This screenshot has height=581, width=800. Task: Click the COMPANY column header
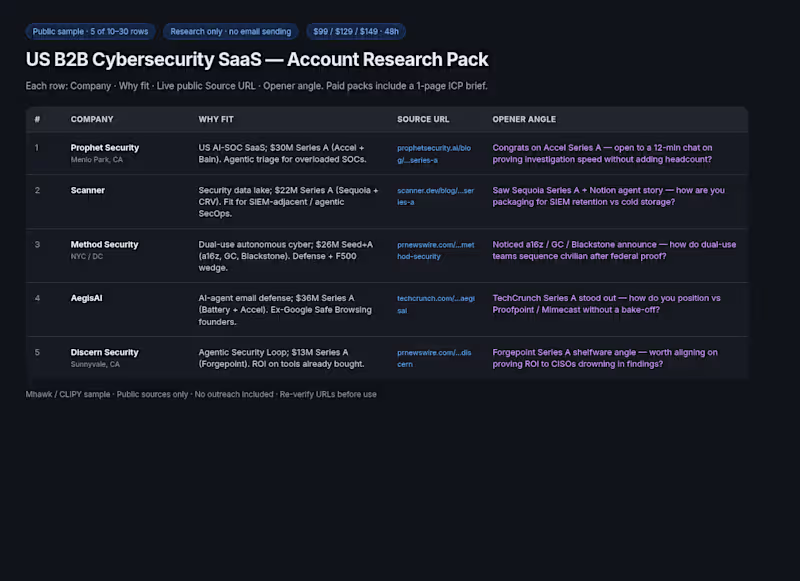coord(92,119)
